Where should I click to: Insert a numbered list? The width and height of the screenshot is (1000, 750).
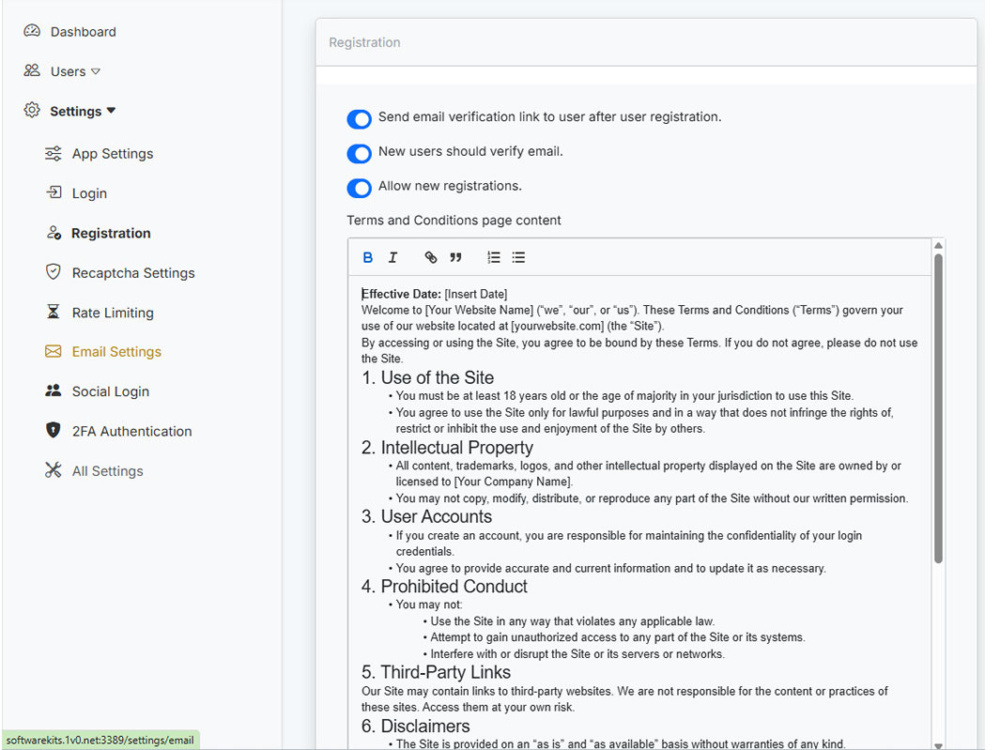click(x=494, y=258)
